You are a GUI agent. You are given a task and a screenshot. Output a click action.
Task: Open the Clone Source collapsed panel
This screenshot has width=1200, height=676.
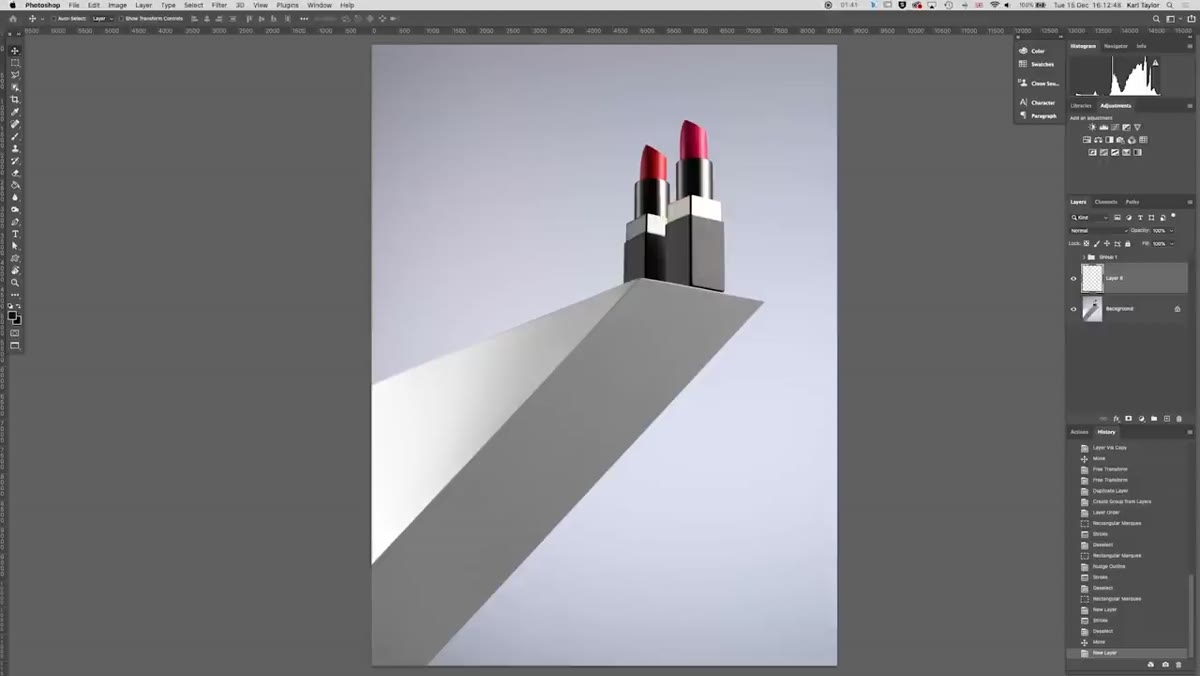click(x=1038, y=83)
